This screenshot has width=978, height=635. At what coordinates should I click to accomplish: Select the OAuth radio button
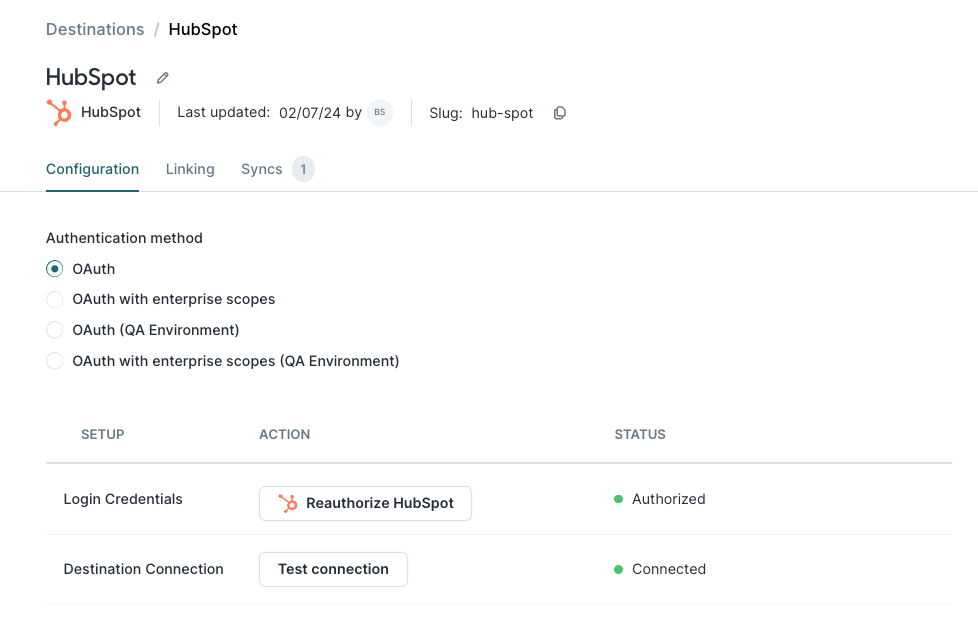click(x=54, y=269)
